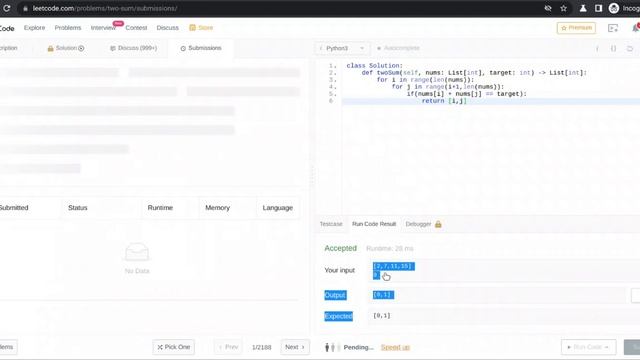640x360 pixels.
Task: Open the Discuss page
Action: 167,28
